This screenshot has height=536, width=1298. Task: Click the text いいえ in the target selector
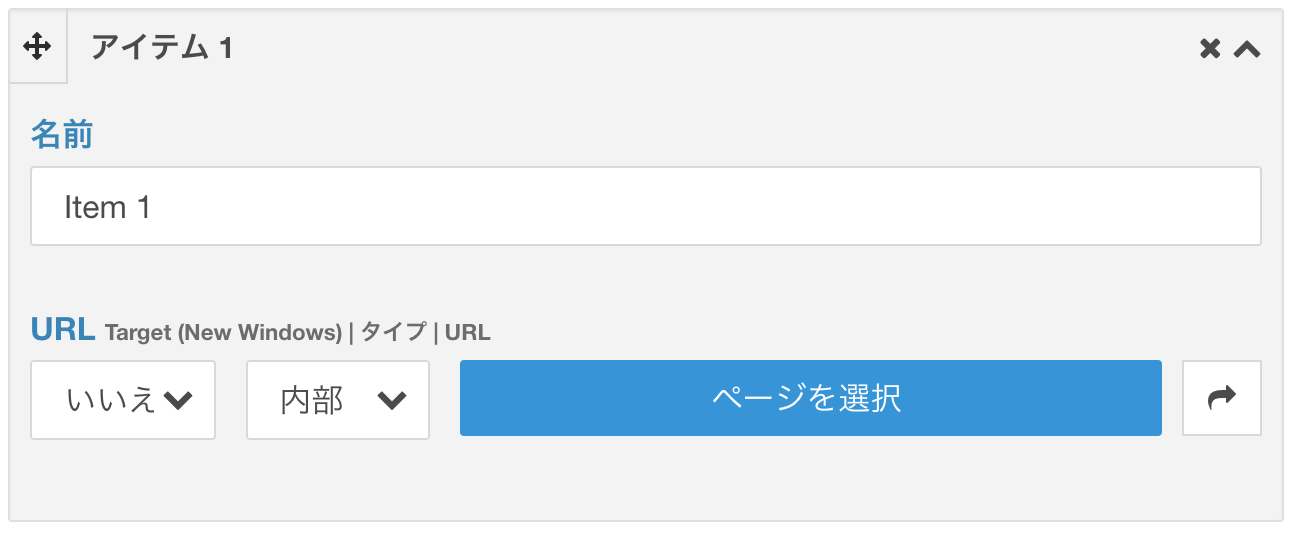[x=111, y=400]
